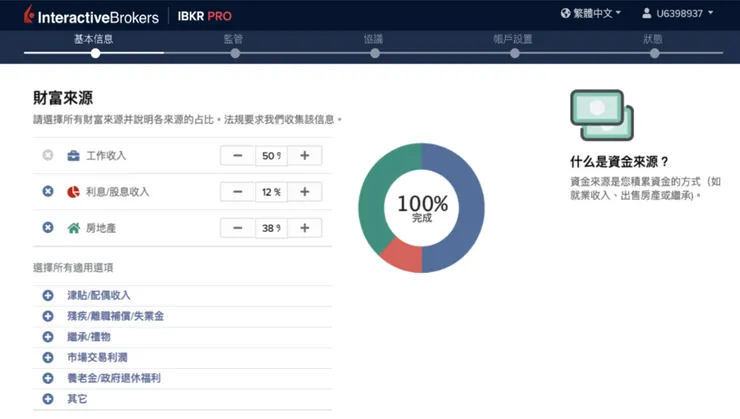The height and width of the screenshot is (419, 740).
Task: Click the globe language icon
Action: tap(565, 13)
